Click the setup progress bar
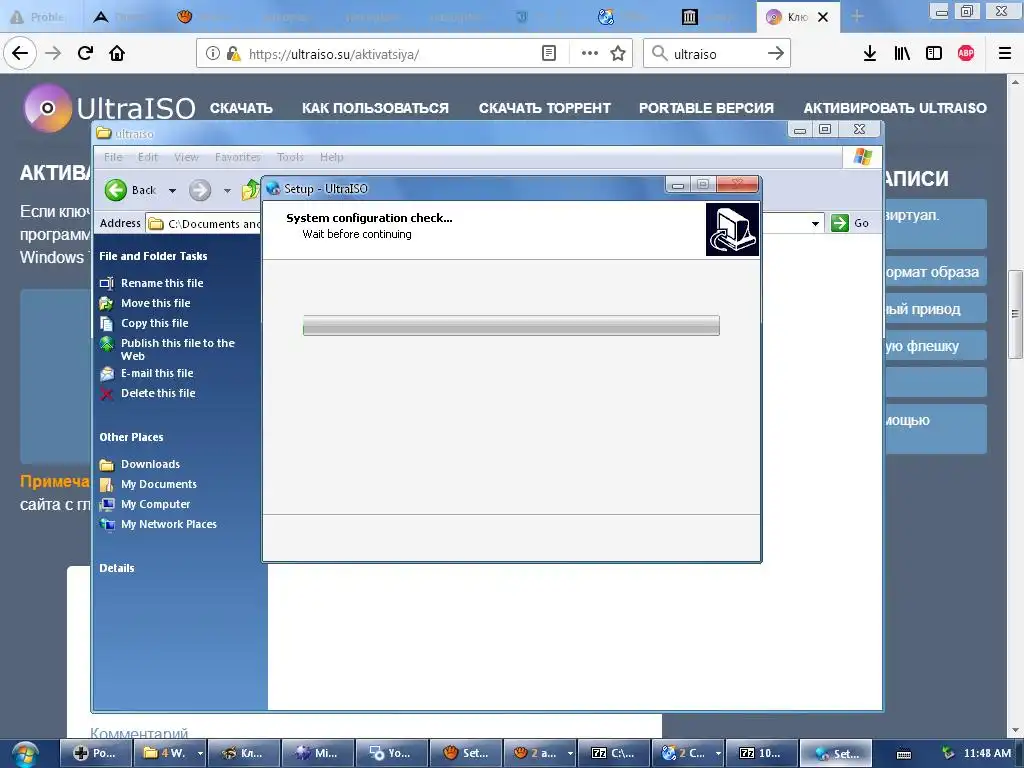The height and width of the screenshot is (768, 1024). (511, 325)
